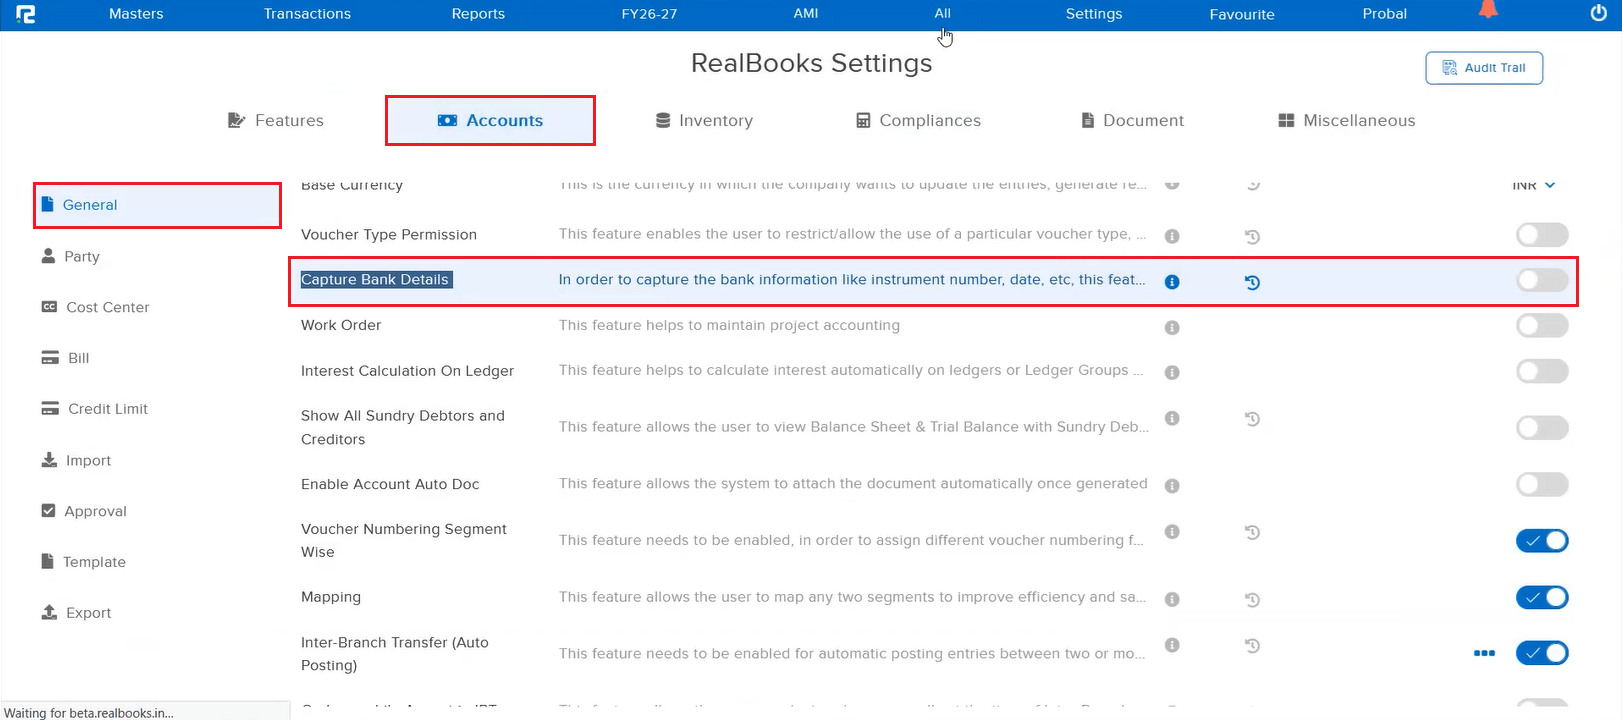The width and height of the screenshot is (1622, 720).
Task: Toggle Voucher Type Permission switch
Action: (1542, 235)
